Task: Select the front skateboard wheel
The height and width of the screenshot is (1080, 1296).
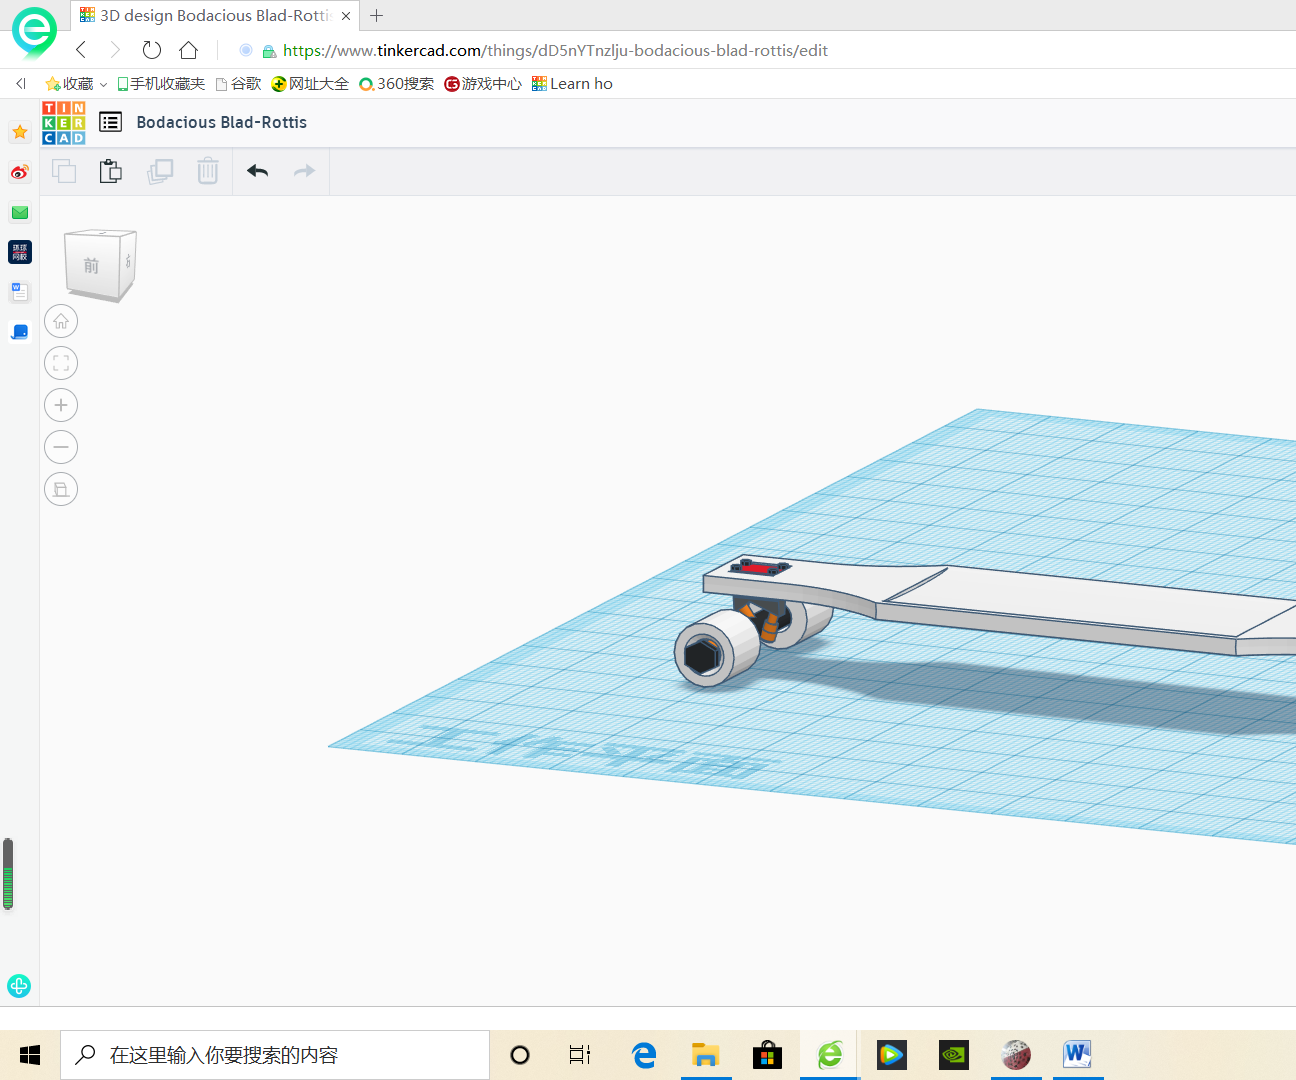Action: pyautogui.click(x=716, y=648)
